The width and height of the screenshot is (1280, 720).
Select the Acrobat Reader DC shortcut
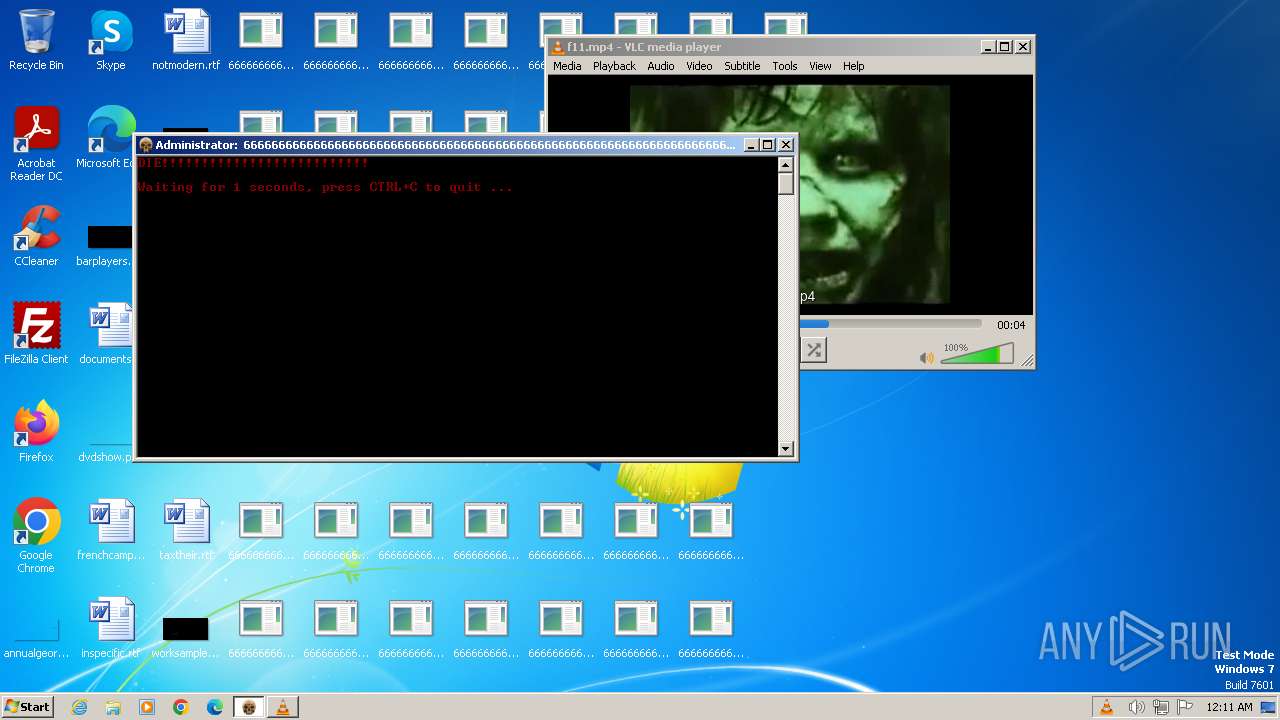[x=36, y=145]
